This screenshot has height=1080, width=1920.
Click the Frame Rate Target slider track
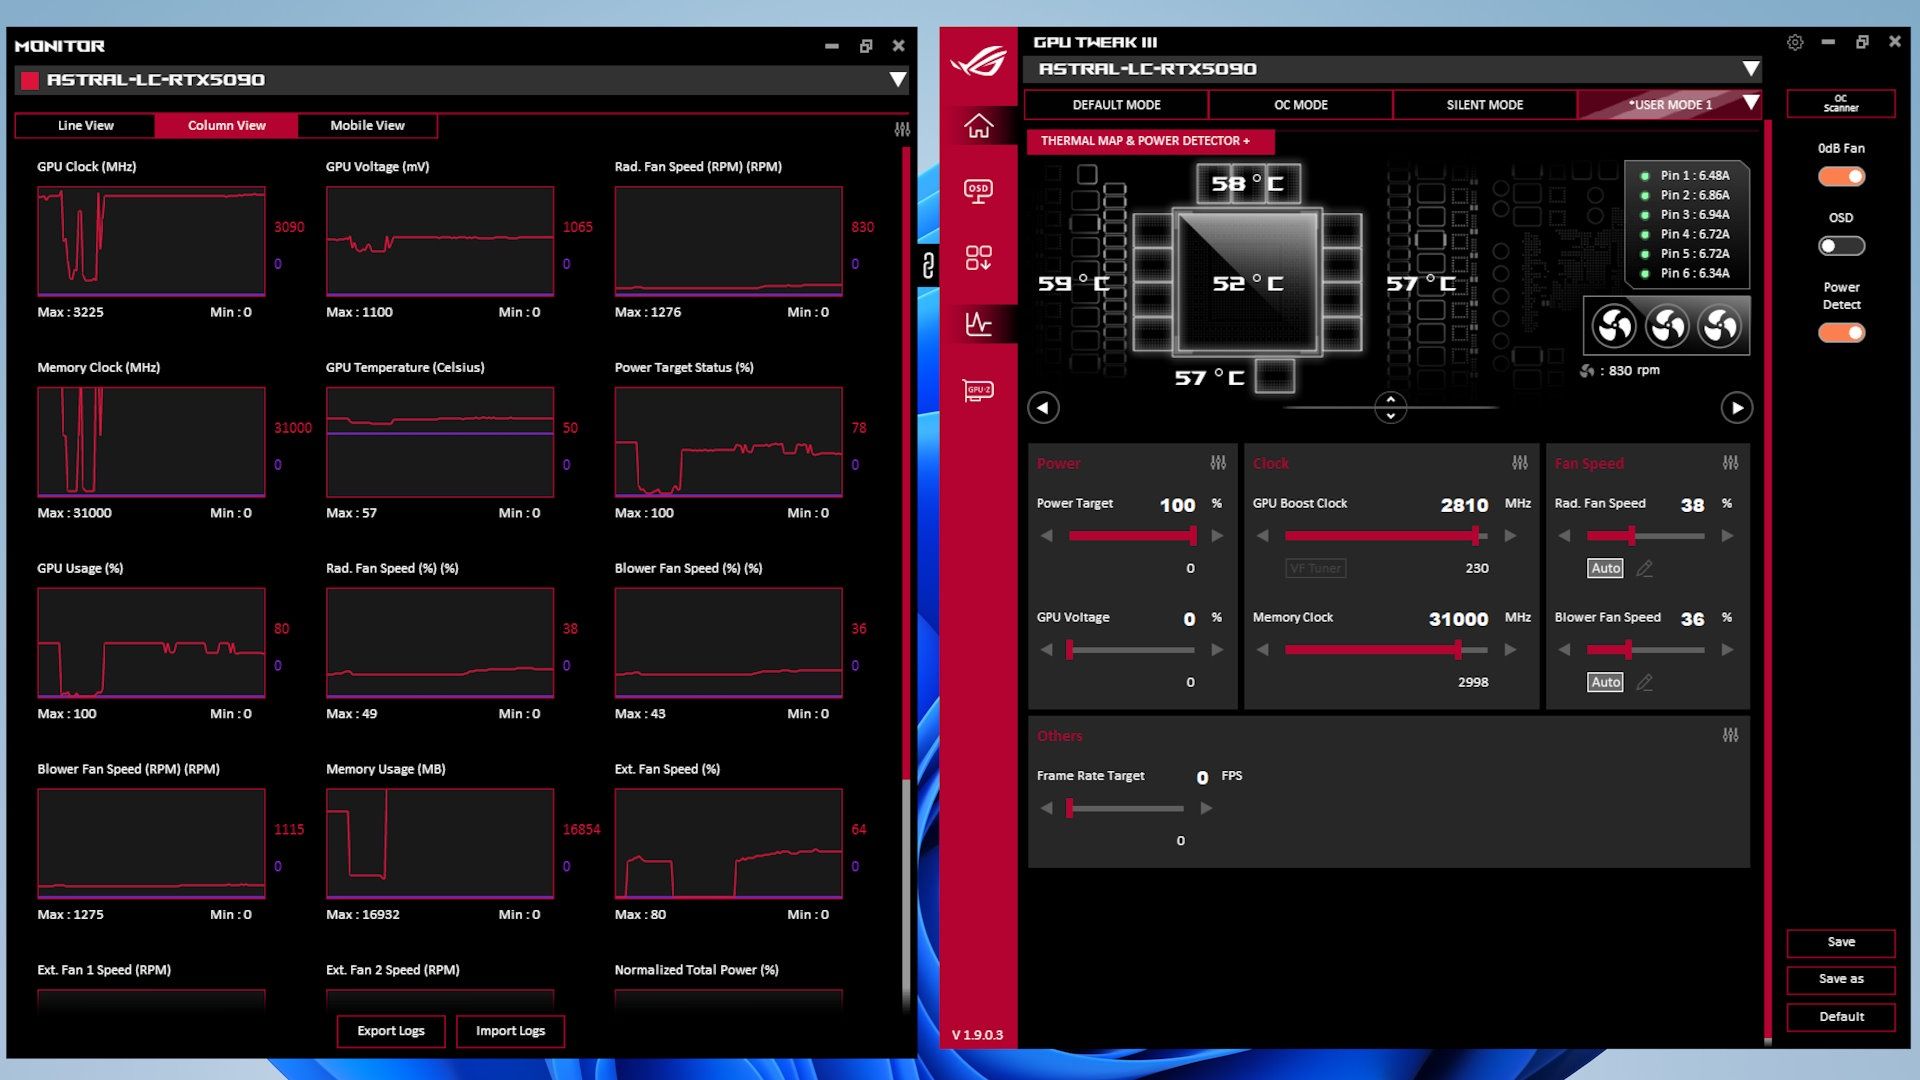tap(1125, 808)
